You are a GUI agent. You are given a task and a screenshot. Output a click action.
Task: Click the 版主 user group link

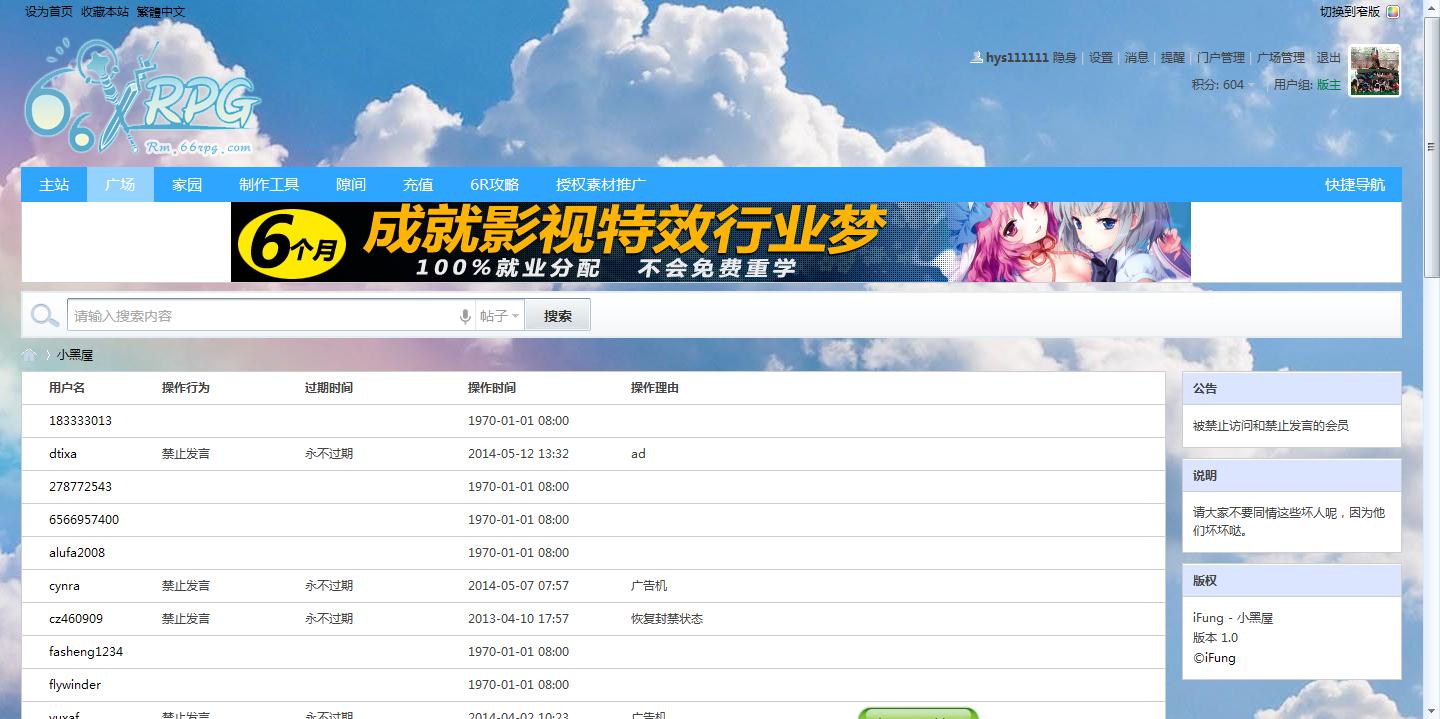1329,85
